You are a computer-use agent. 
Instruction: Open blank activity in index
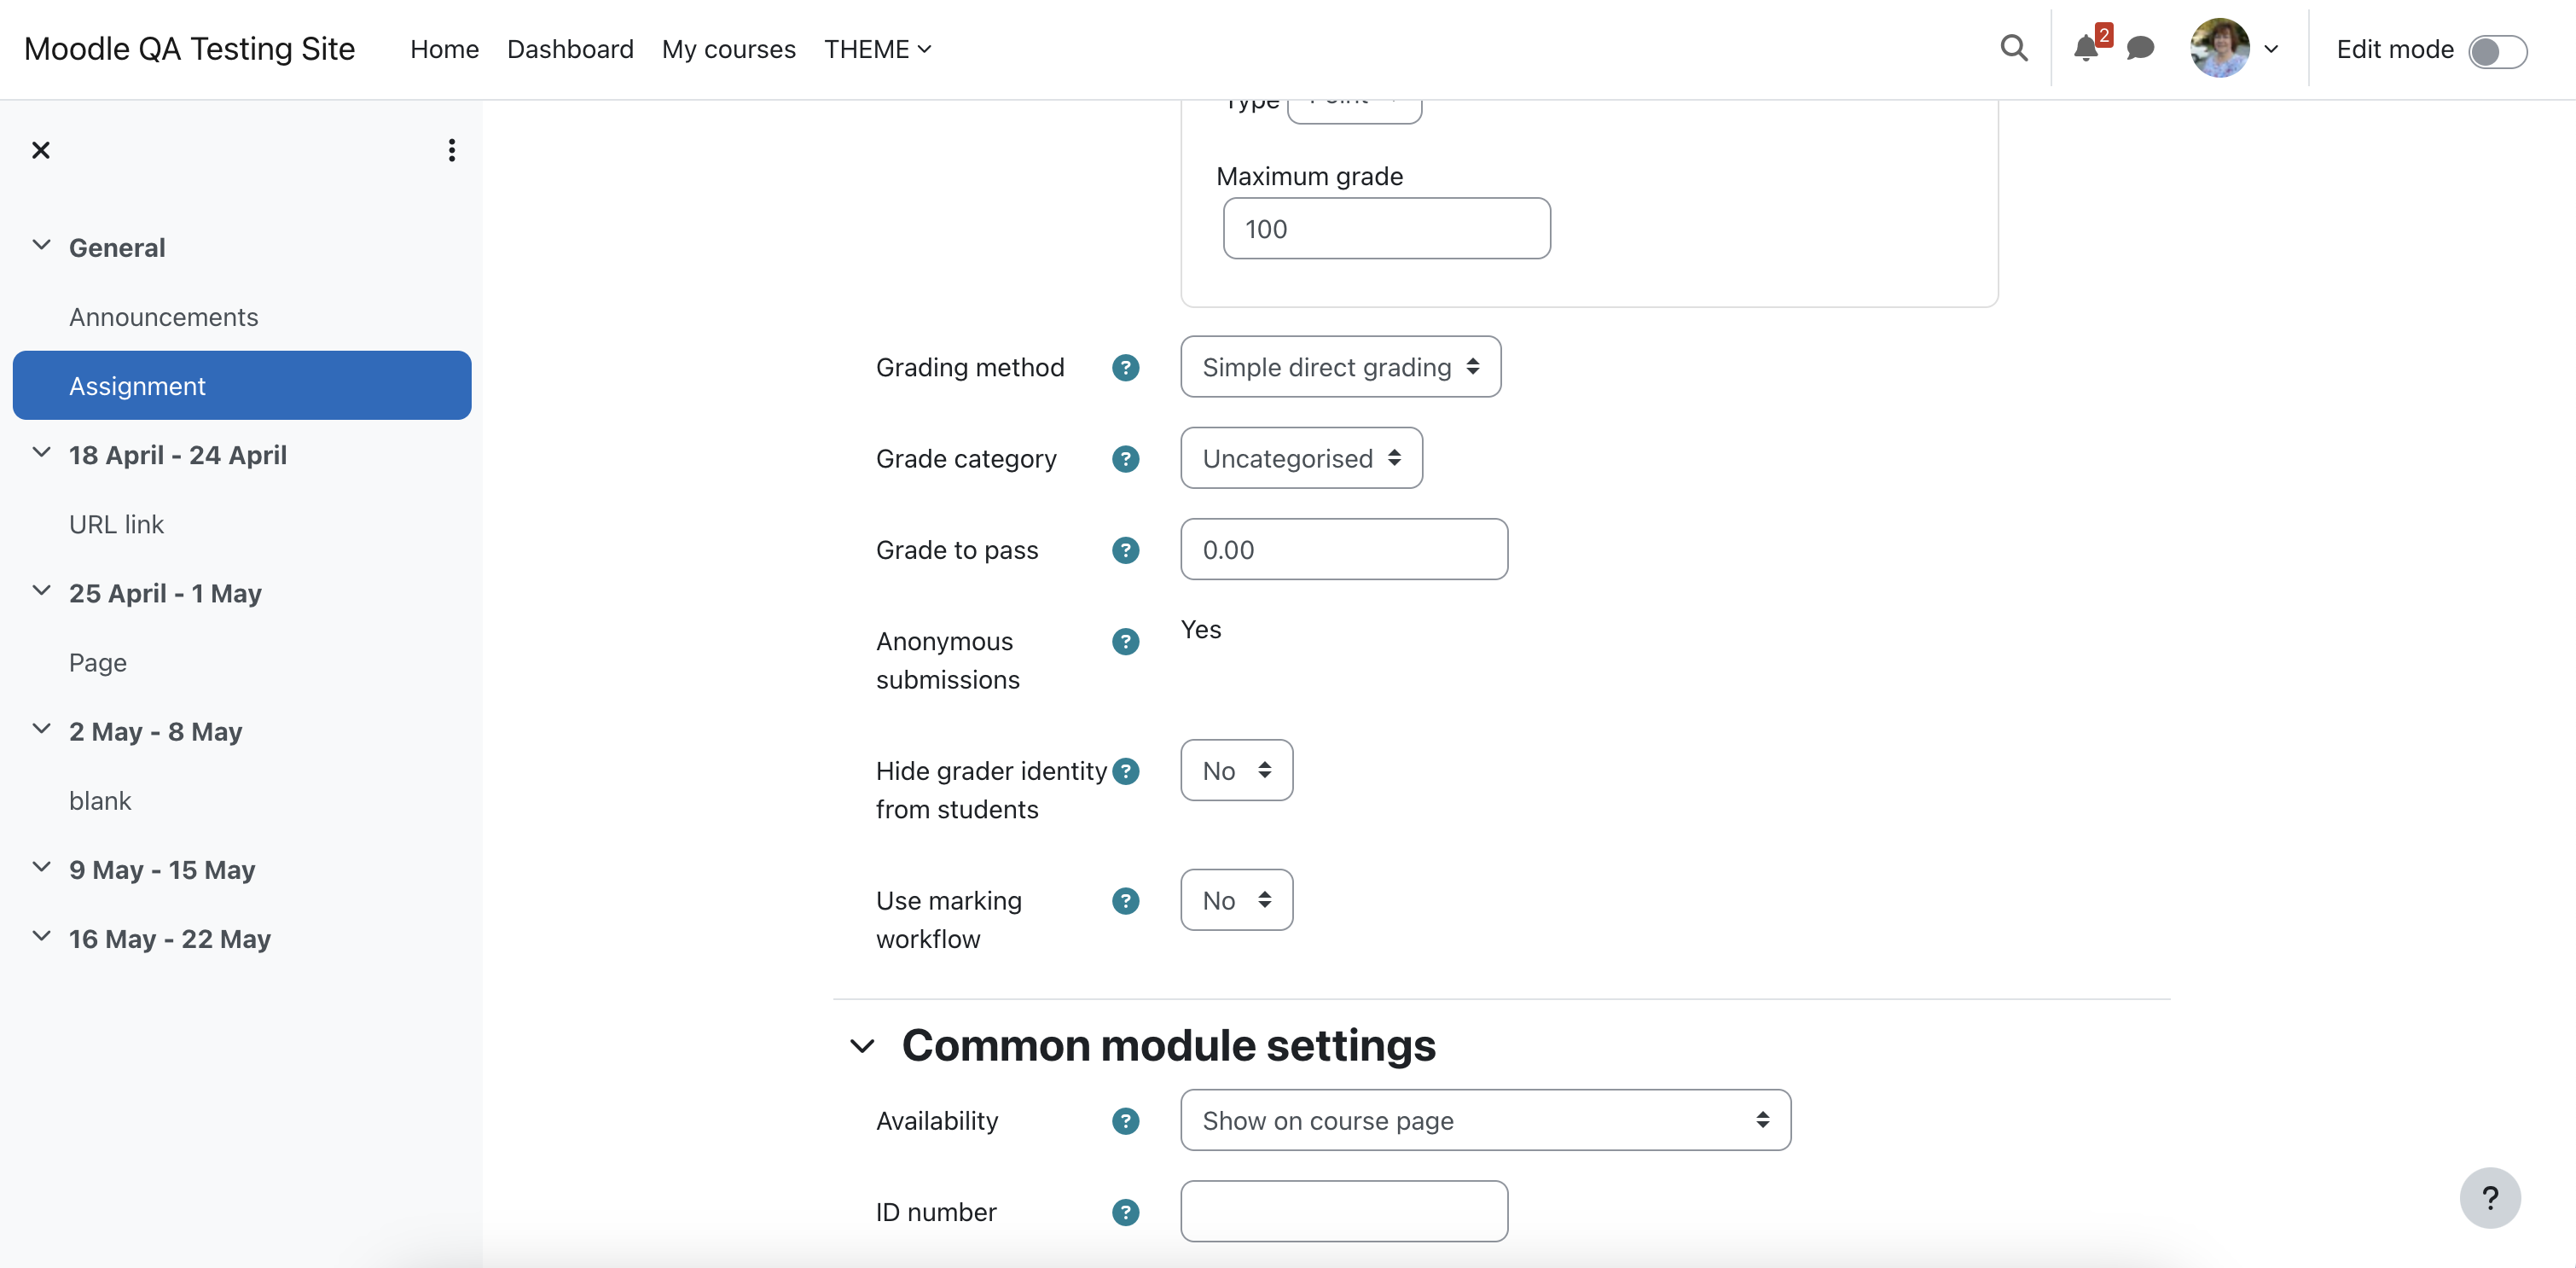pyautogui.click(x=100, y=801)
